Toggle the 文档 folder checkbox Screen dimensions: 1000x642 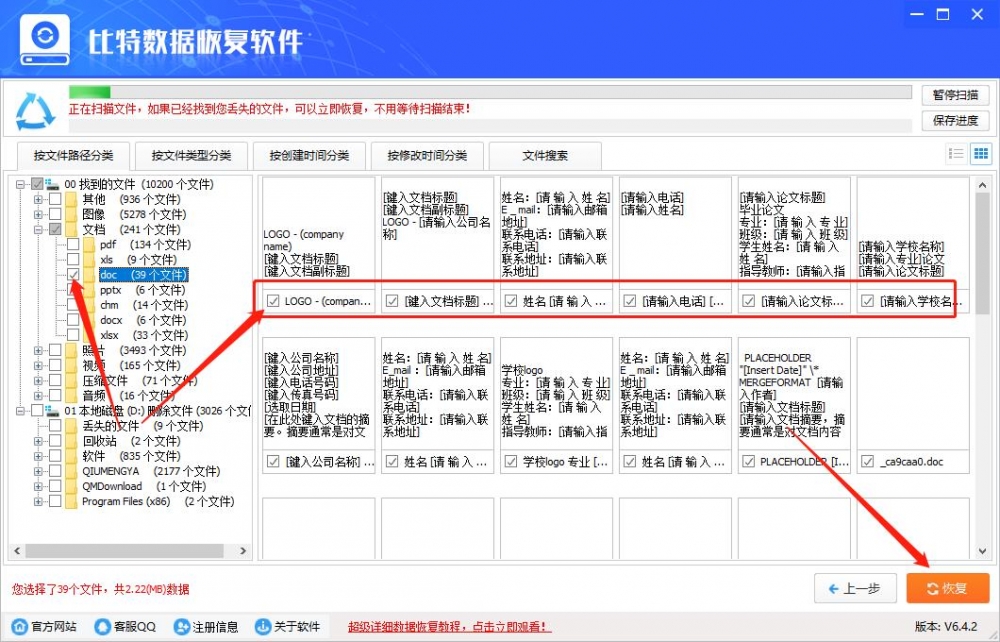(55, 230)
